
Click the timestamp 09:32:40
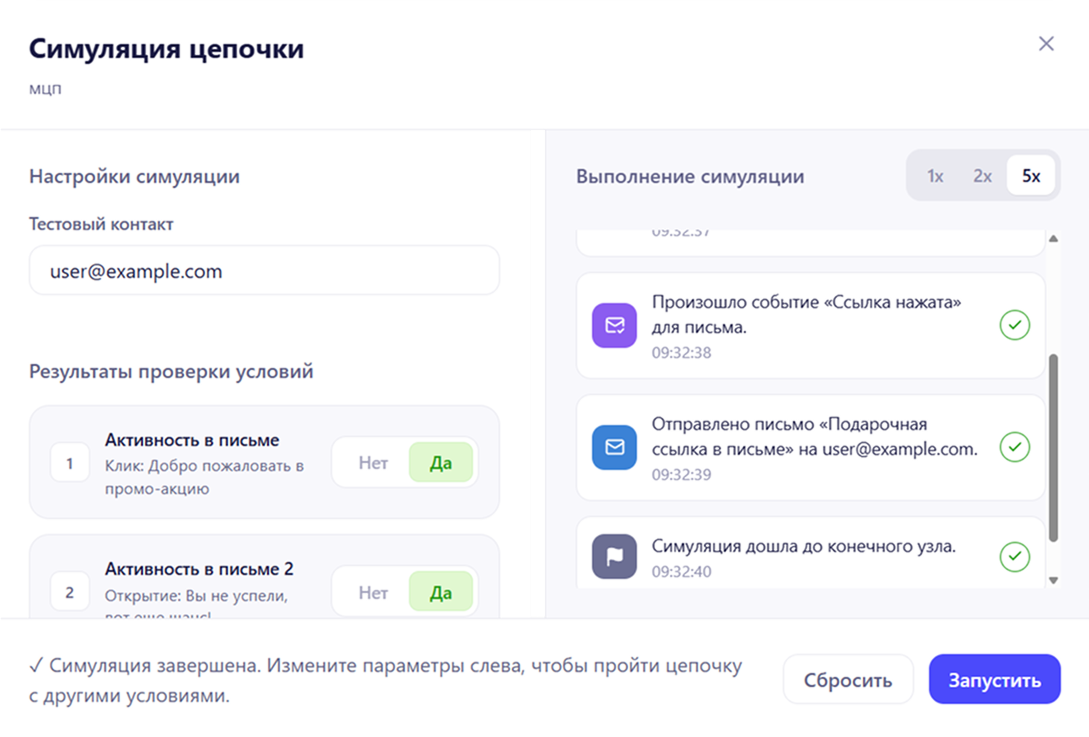[x=681, y=572]
